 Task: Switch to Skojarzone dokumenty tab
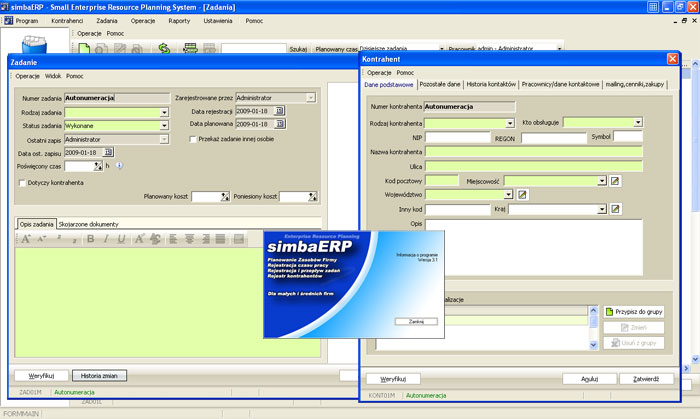point(88,224)
